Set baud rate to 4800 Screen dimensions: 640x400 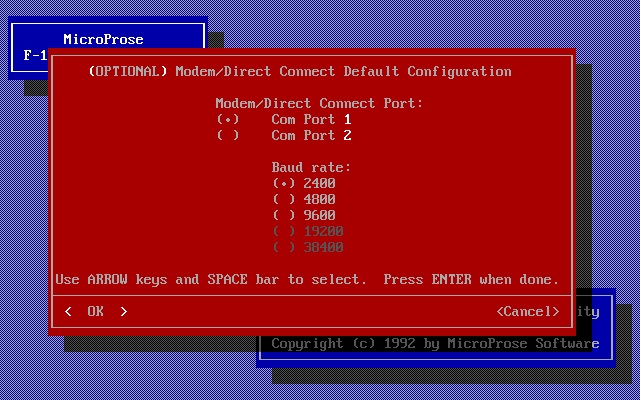point(284,199)
